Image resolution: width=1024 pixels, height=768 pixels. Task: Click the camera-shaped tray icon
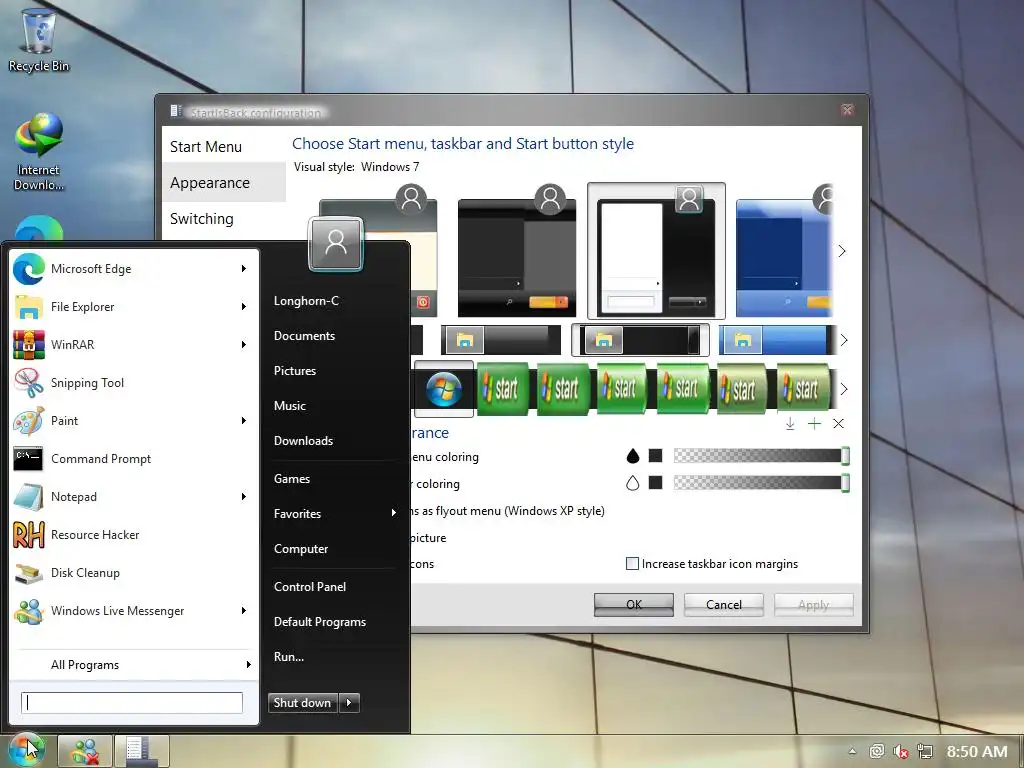(x=877, y=752)
